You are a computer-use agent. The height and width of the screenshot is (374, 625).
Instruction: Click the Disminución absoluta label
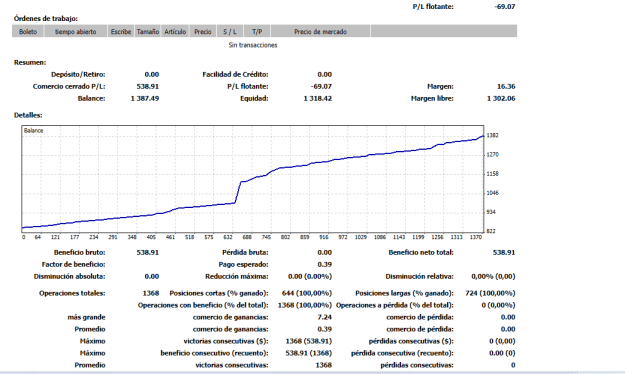(70, 276)
